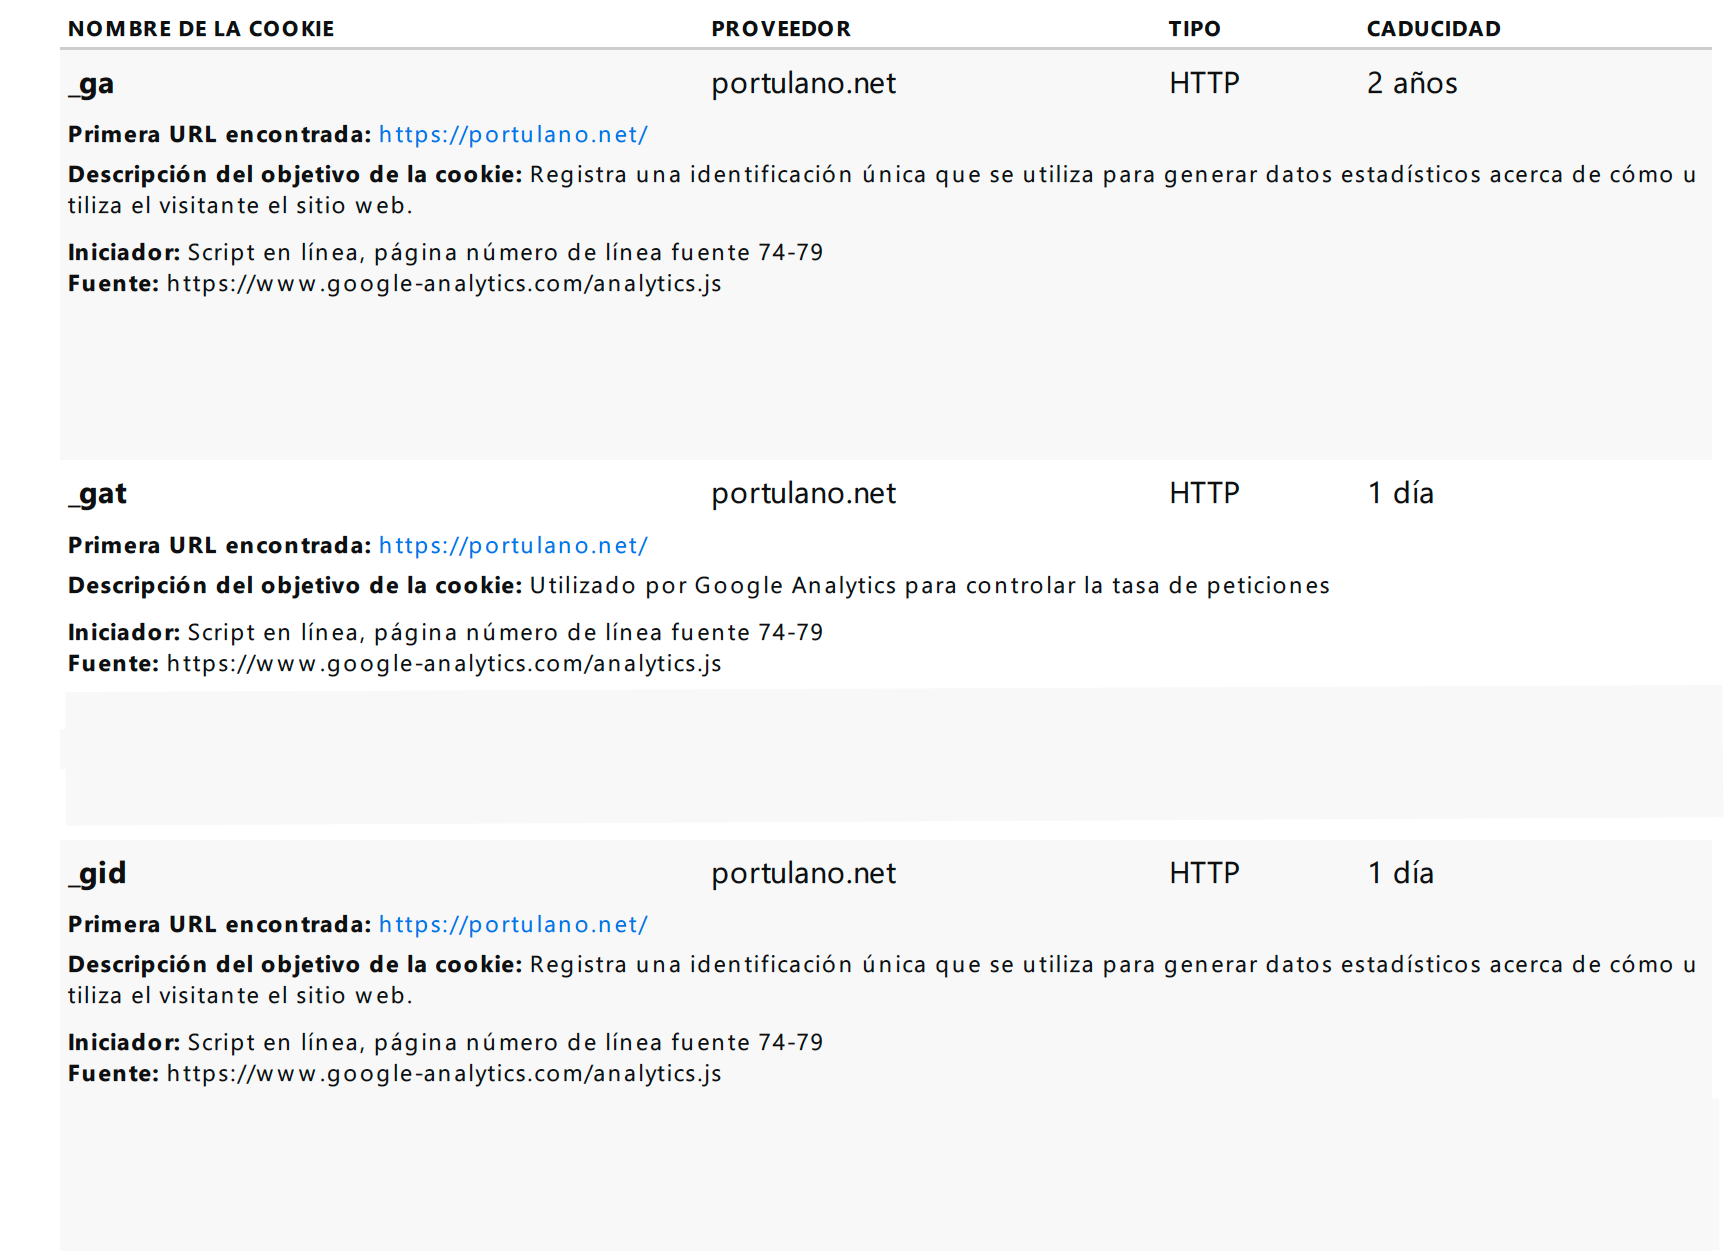The image size is (1724, 1256).
Task: Click the portulano.net provider in the _gid row
Action: click(803, 874)
